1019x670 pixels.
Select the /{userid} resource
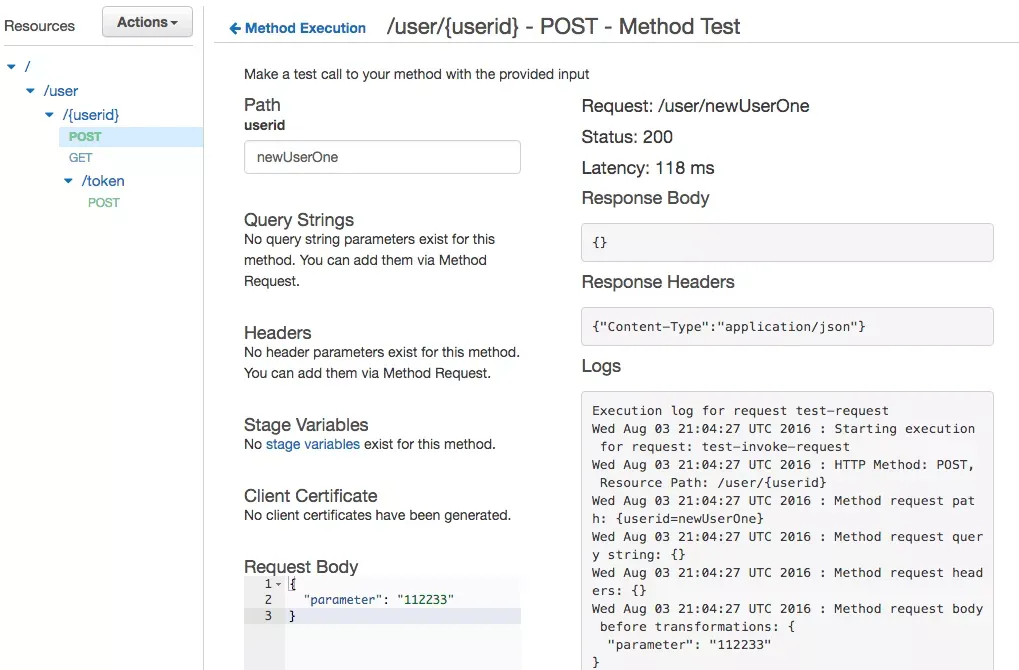click(x=91, y=115)
